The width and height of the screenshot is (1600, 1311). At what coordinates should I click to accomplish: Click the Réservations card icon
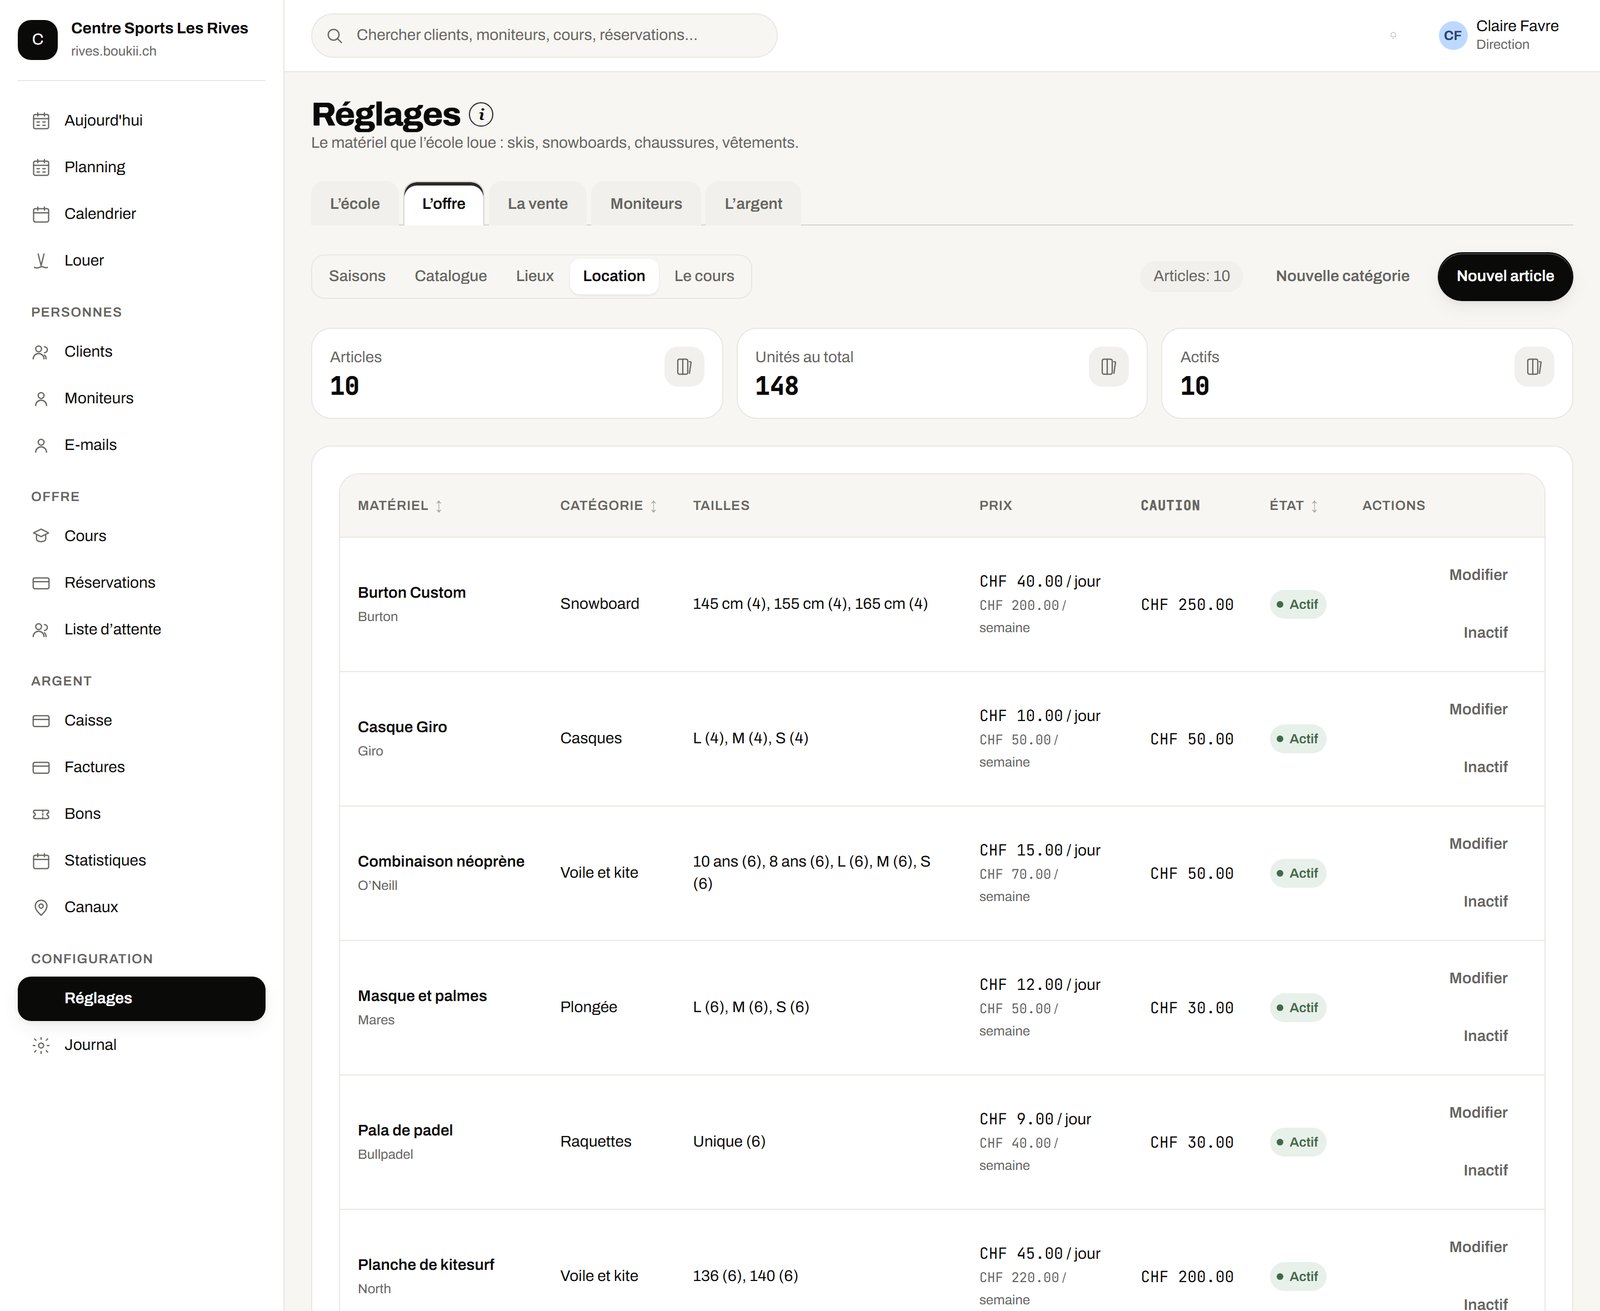(x=41, y=583)
